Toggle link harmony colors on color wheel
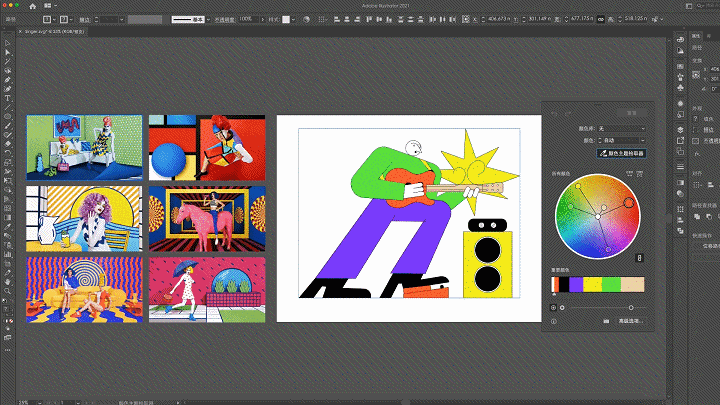Screen dimensions: 720x405 pos(640,260)
